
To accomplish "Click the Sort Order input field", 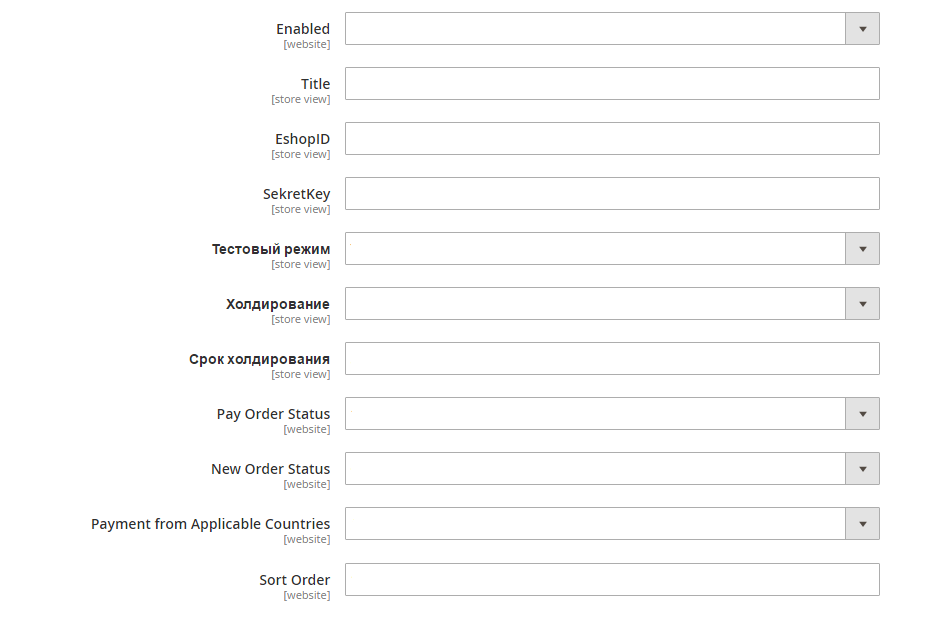I will pos(612,579).
